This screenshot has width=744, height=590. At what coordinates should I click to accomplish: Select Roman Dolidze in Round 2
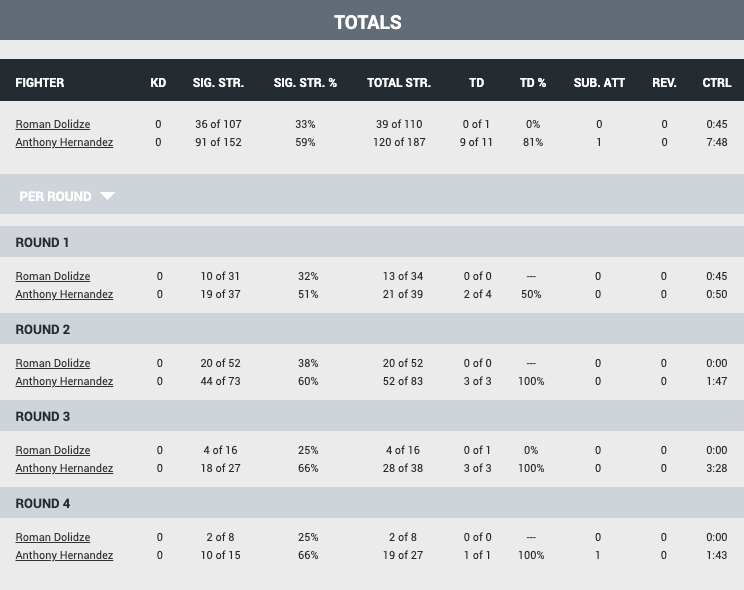click(x=53, y=363)
